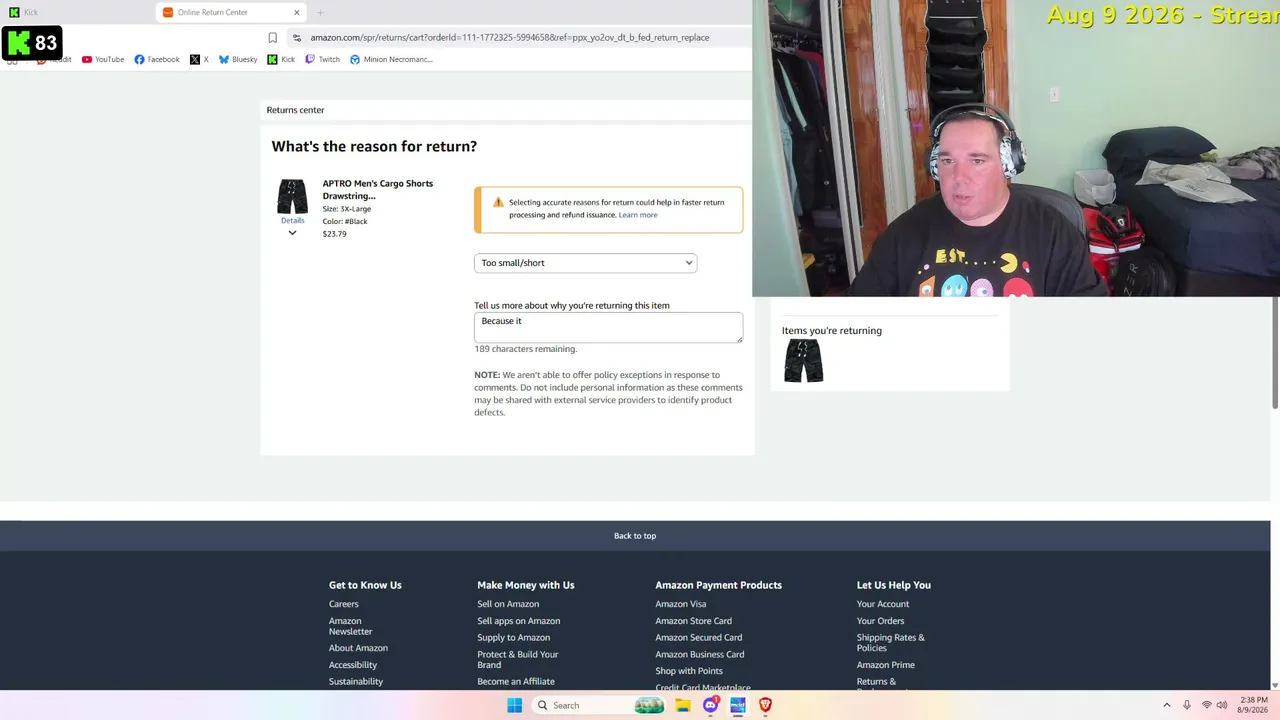
Task: Open the return reason dropdown showing Too small/short
Action: (x=585, y=263)
